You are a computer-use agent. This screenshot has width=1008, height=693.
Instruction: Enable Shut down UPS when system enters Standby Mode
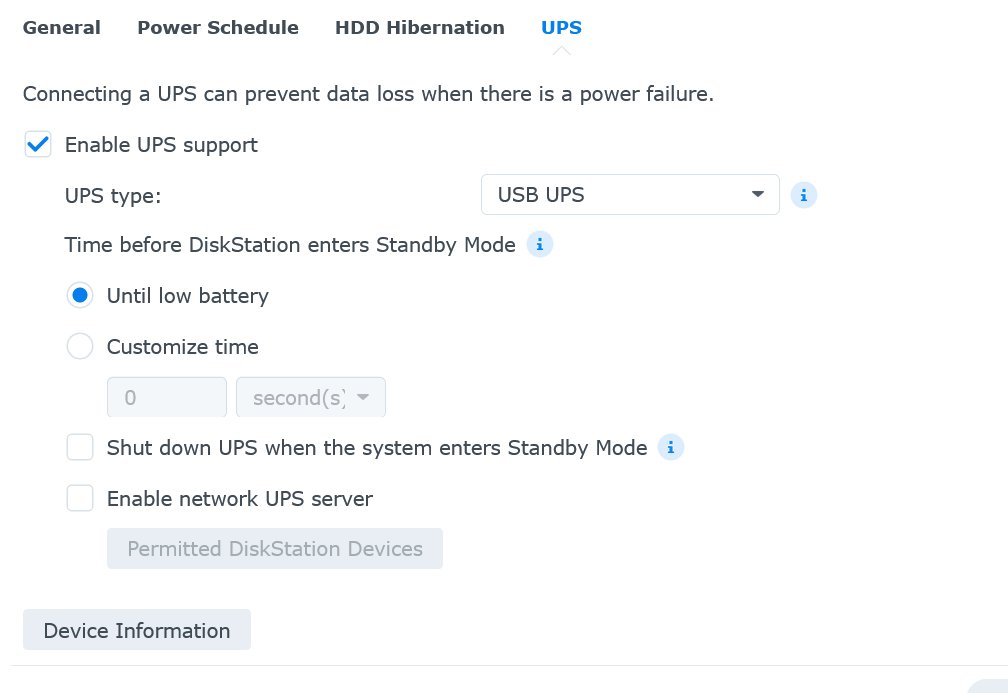[x=80, y=447]
